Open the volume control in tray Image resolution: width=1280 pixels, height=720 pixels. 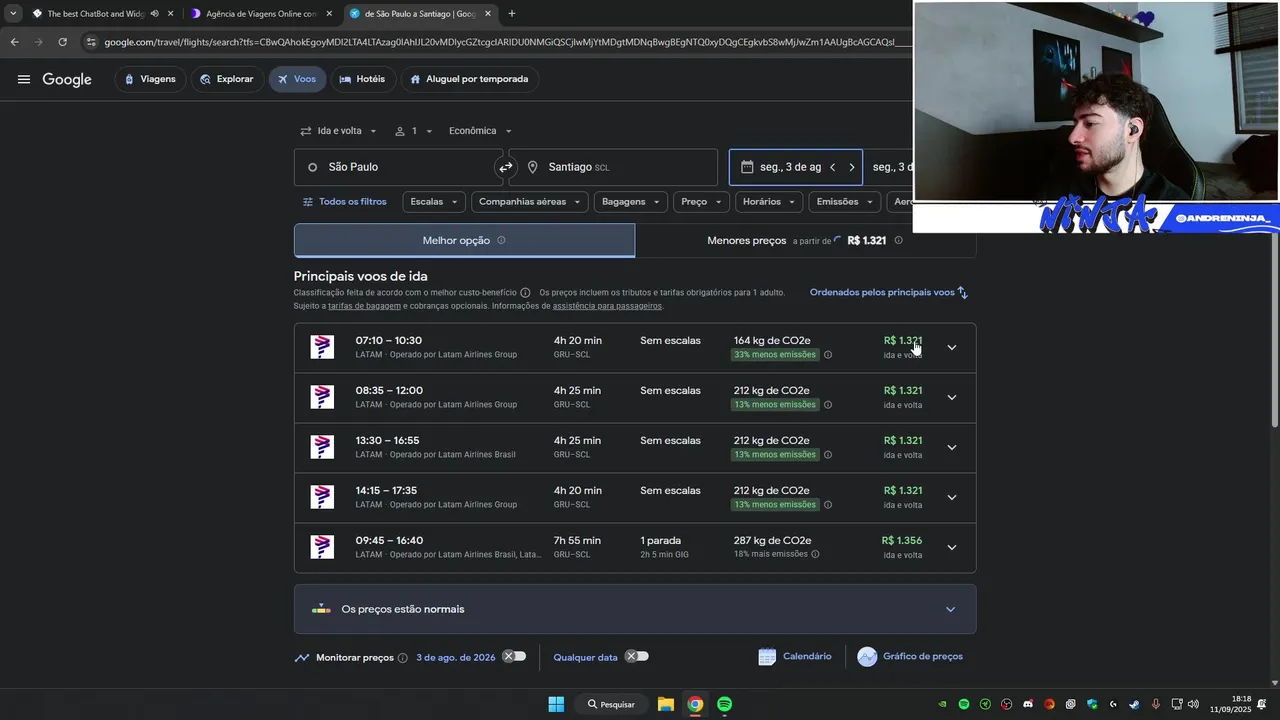1193,704
